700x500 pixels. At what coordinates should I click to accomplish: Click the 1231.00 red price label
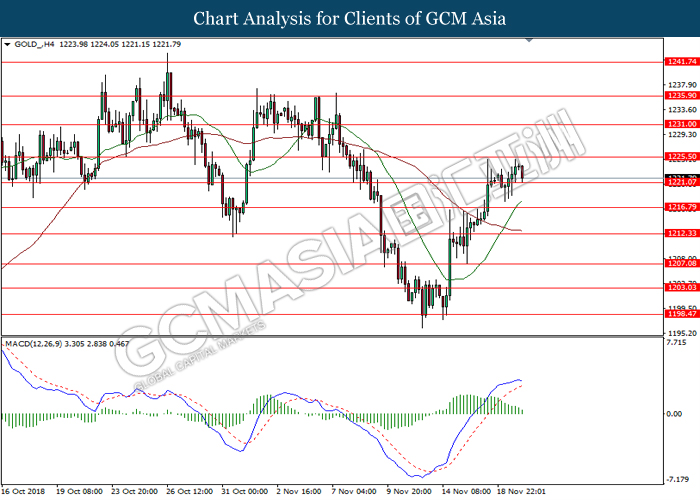682,124
